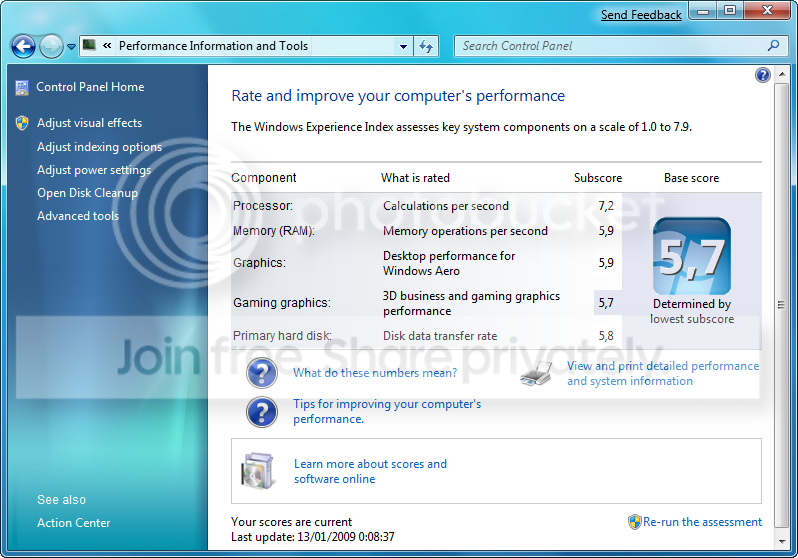Screen dimensions: 798x558
Task: Open Control Panel Home
Action: 90,87
